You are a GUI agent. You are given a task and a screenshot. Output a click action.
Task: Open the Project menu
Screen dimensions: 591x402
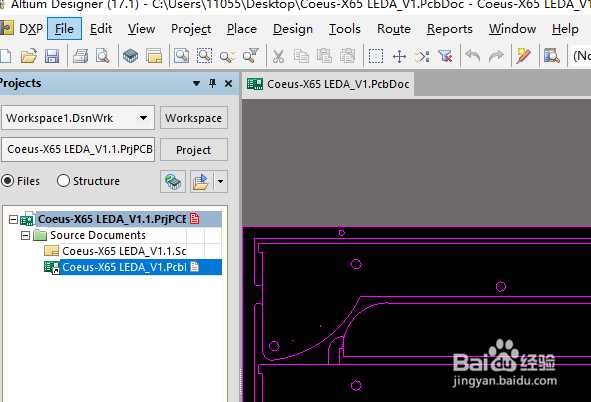191,29
